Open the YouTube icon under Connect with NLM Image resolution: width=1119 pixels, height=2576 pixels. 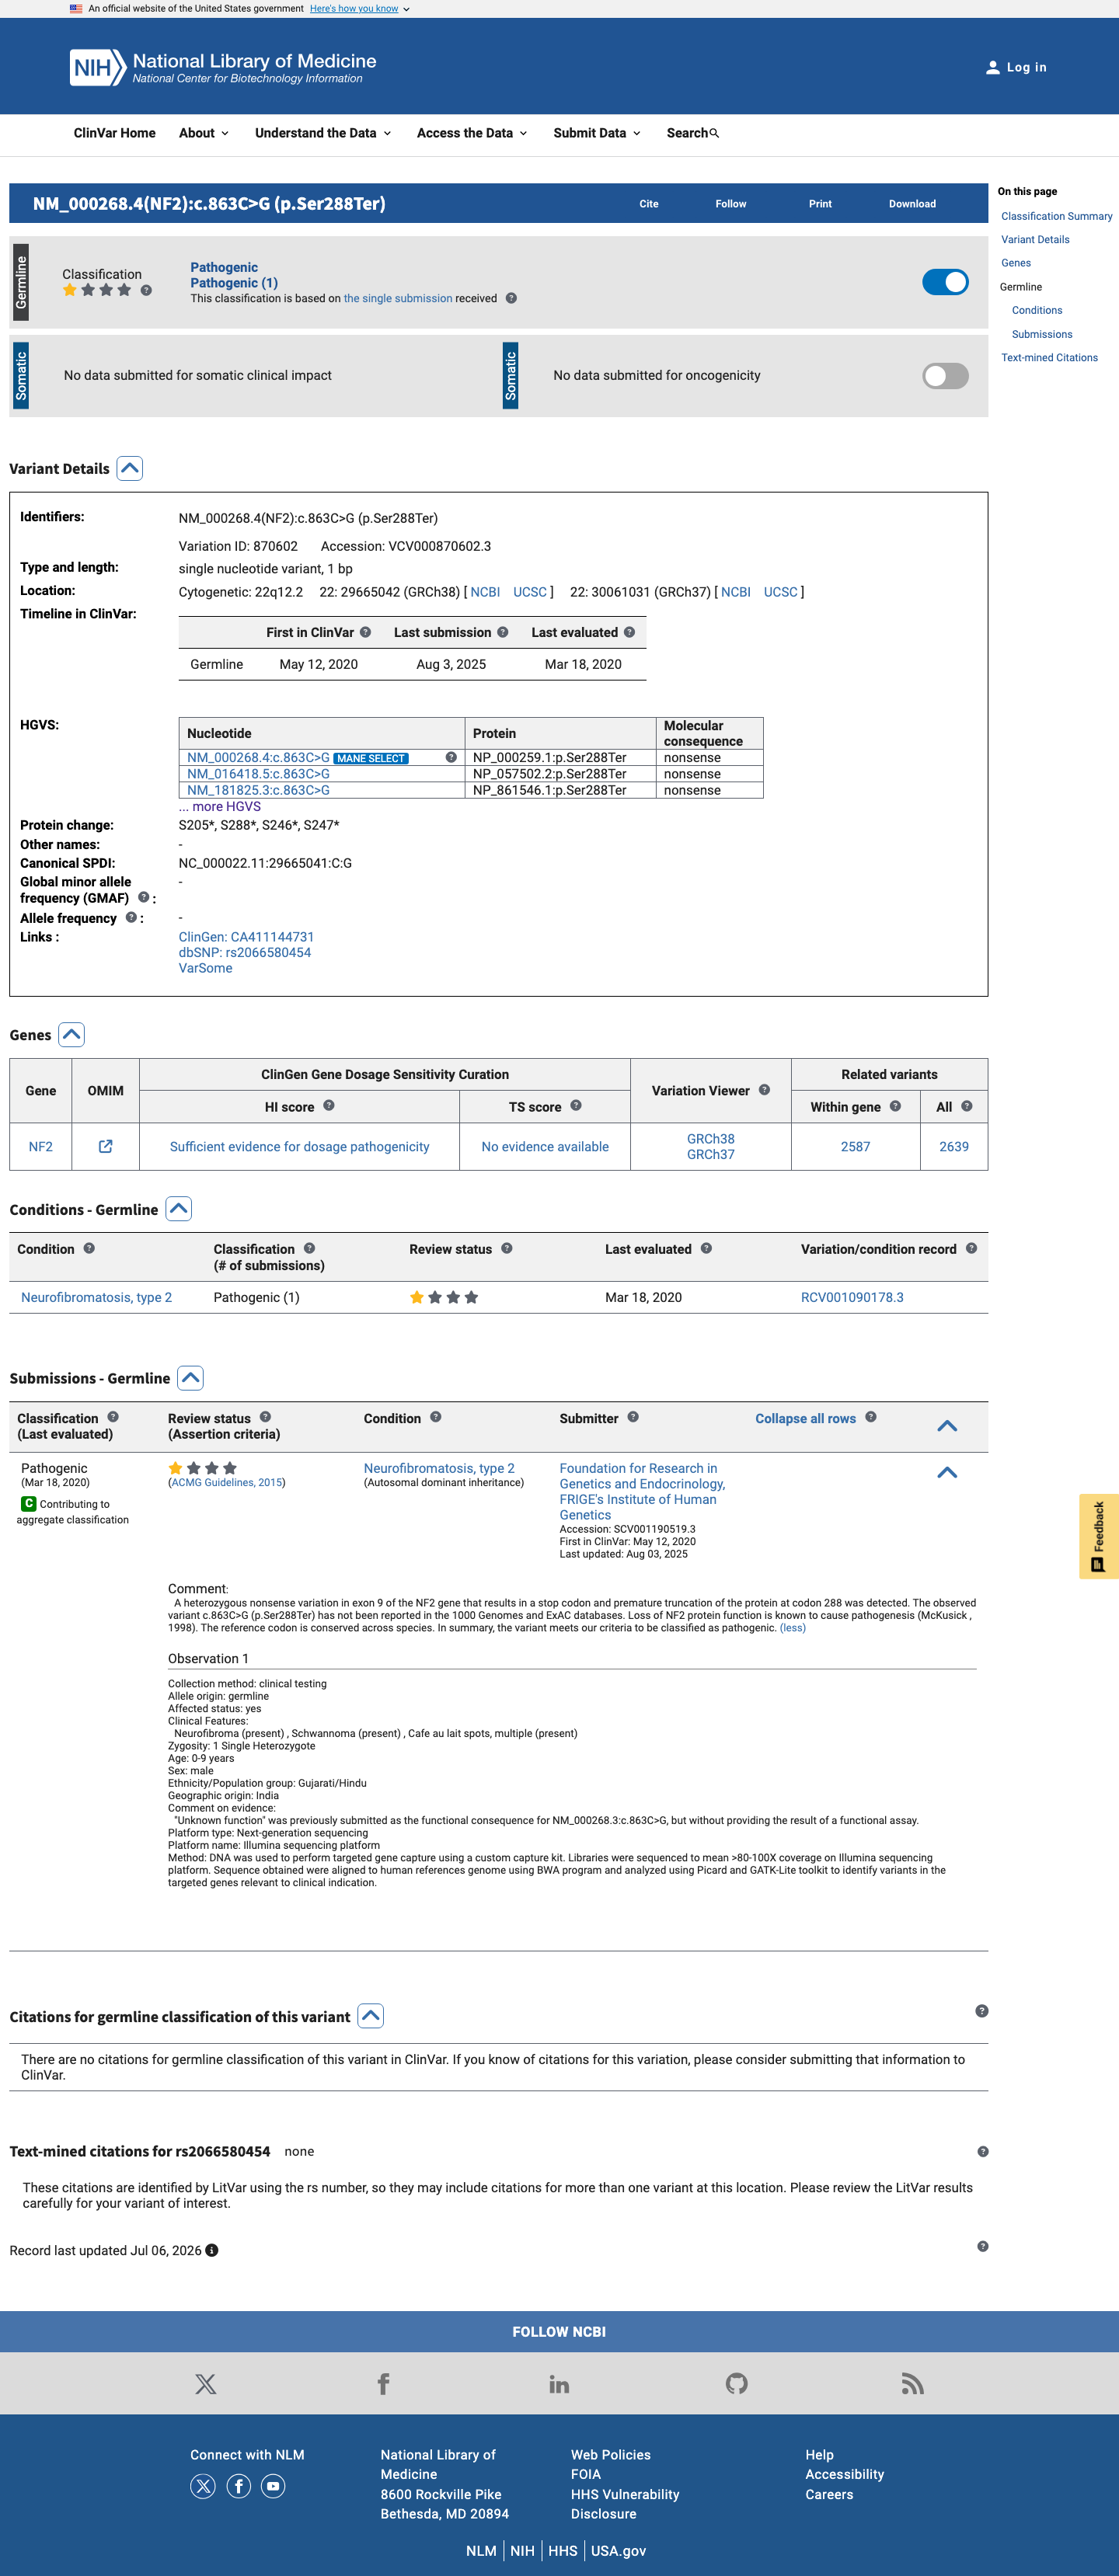click(273, 2485)
